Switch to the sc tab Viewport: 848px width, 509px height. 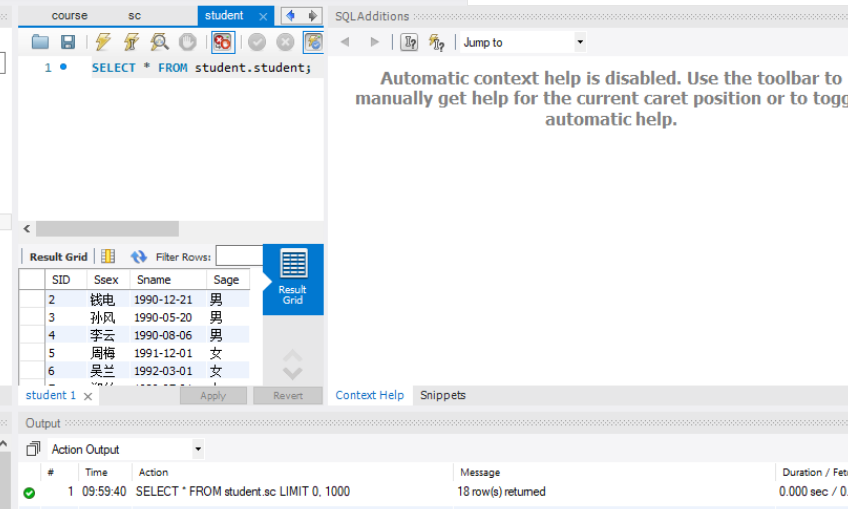coord(134,16)
